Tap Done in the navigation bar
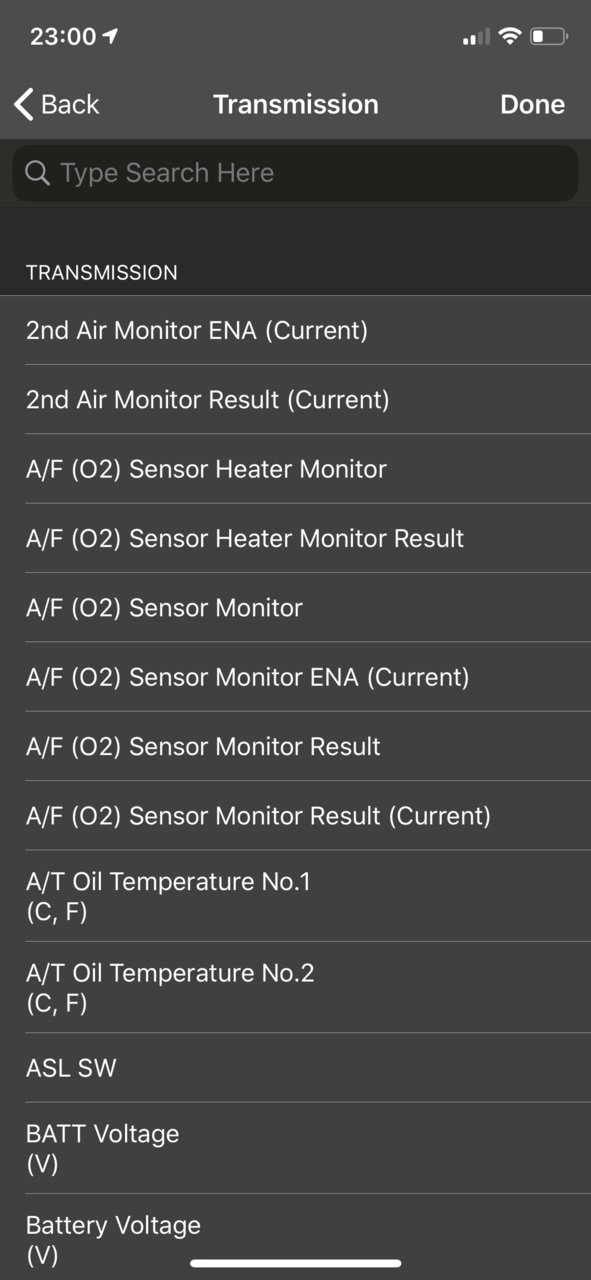 pyautogui.click(x=532, y=104)
